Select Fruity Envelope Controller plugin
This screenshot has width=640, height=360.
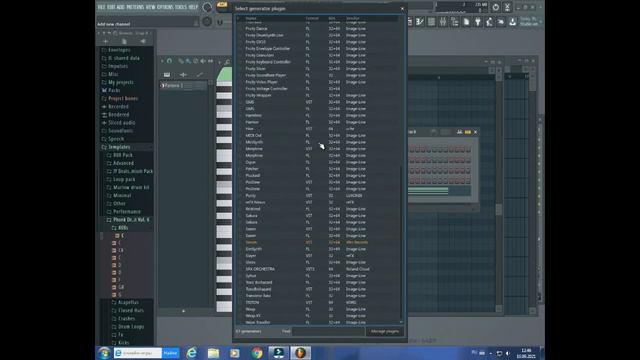(318, 49)
